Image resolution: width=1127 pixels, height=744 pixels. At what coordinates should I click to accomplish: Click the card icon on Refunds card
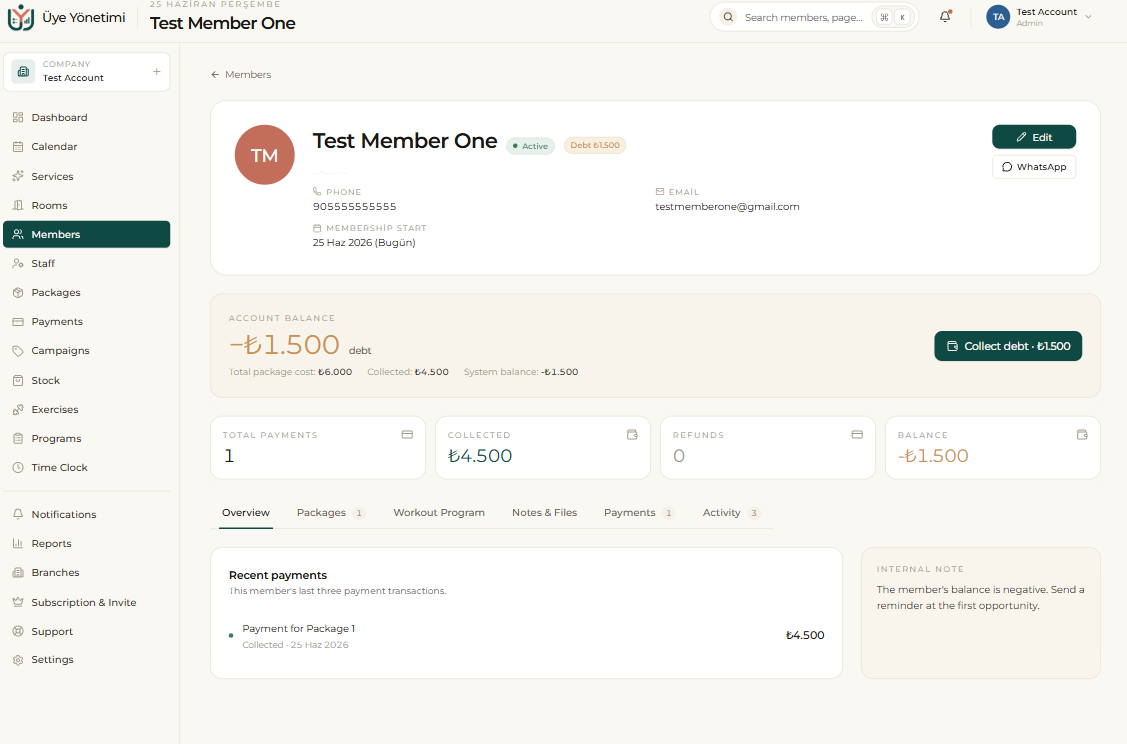(857, 434)
